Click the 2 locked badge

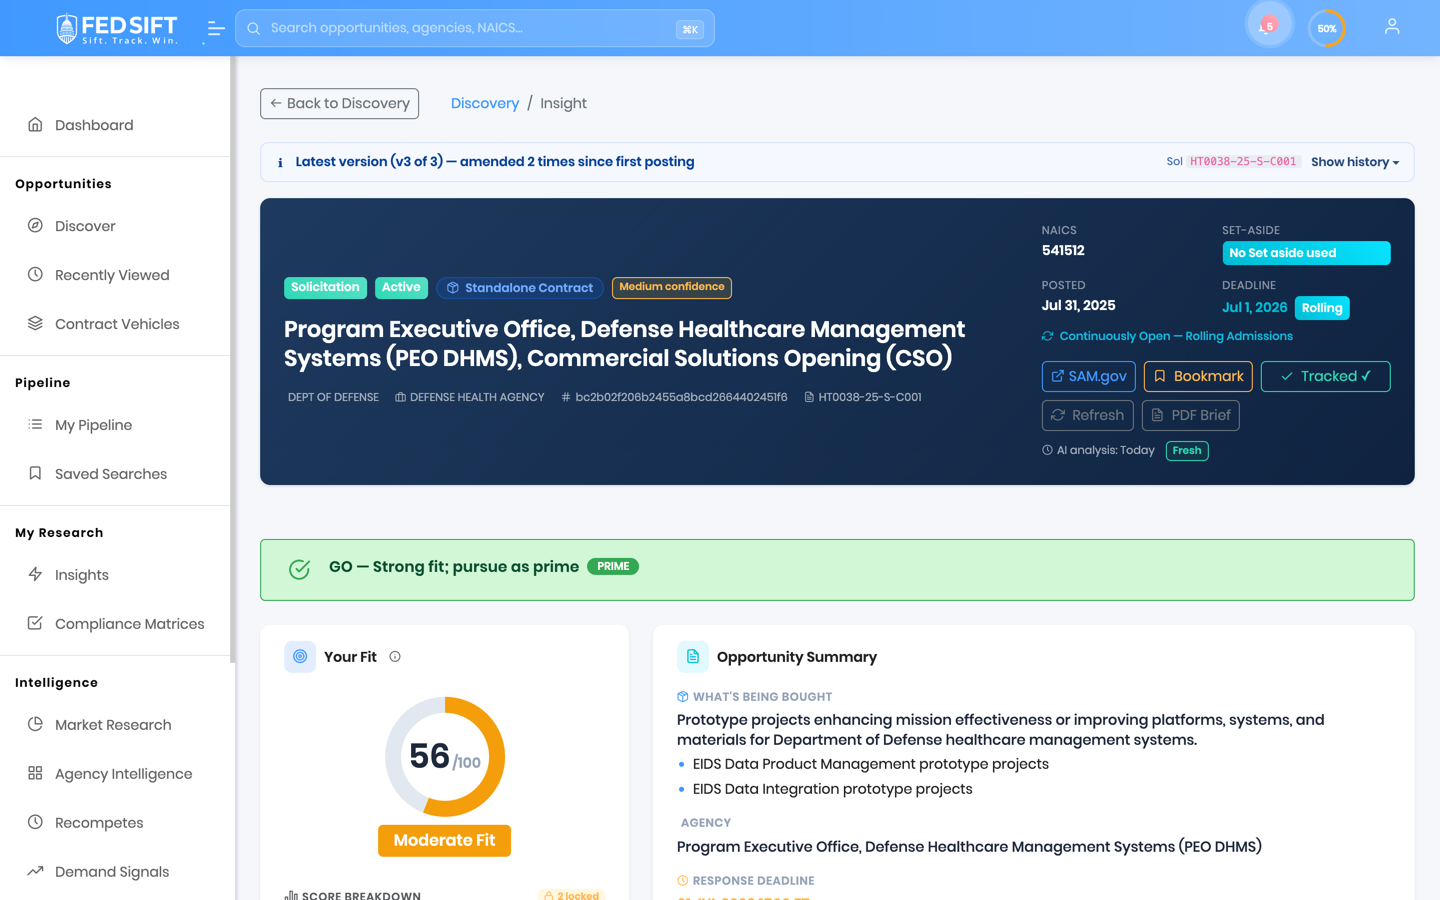tap(571, 895)
